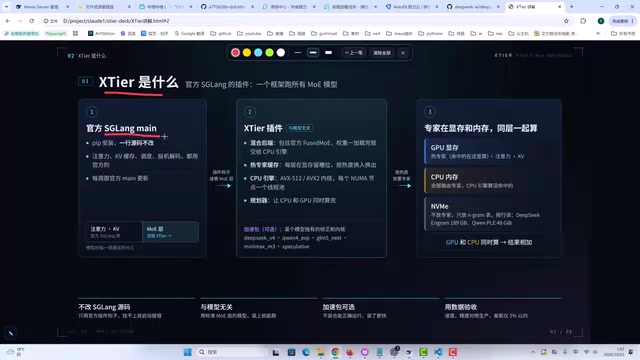Viewport: 640px width, 360px height.
Task: Switch to the first GitHub tab
Action: [x=226, y=7]
